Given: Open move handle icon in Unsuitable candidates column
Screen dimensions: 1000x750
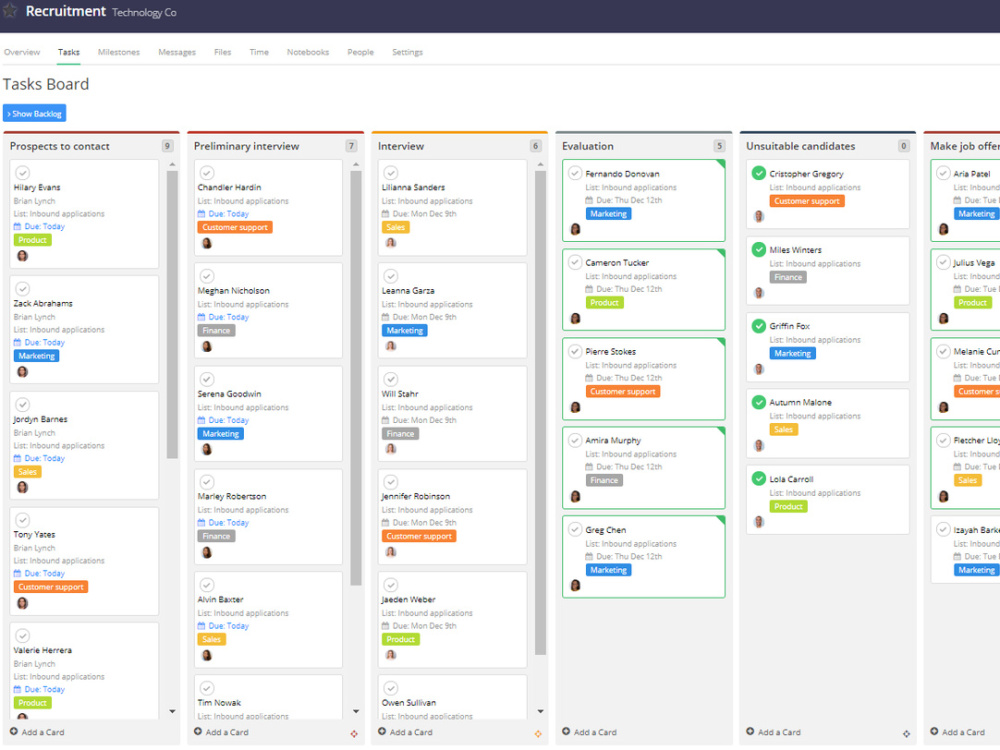Looking at the screenshot, I should tap(906, 734).
